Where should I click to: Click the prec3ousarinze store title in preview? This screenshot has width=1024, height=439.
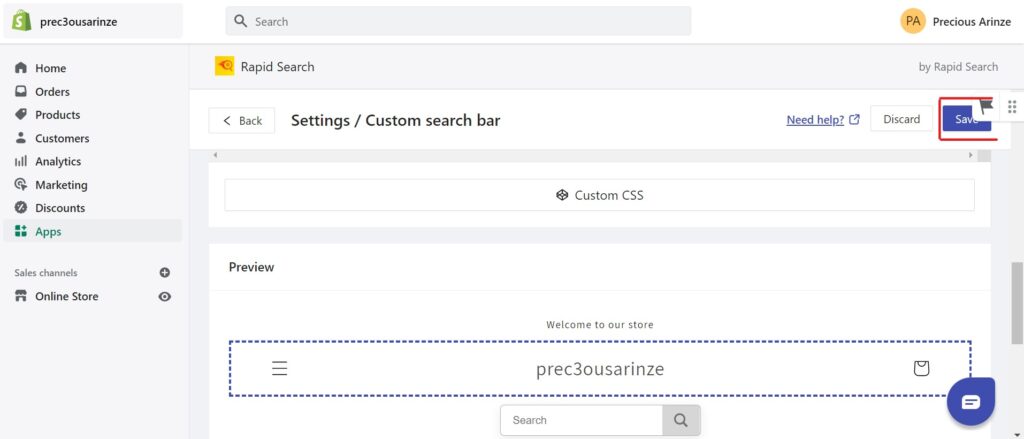coord(600,369)
